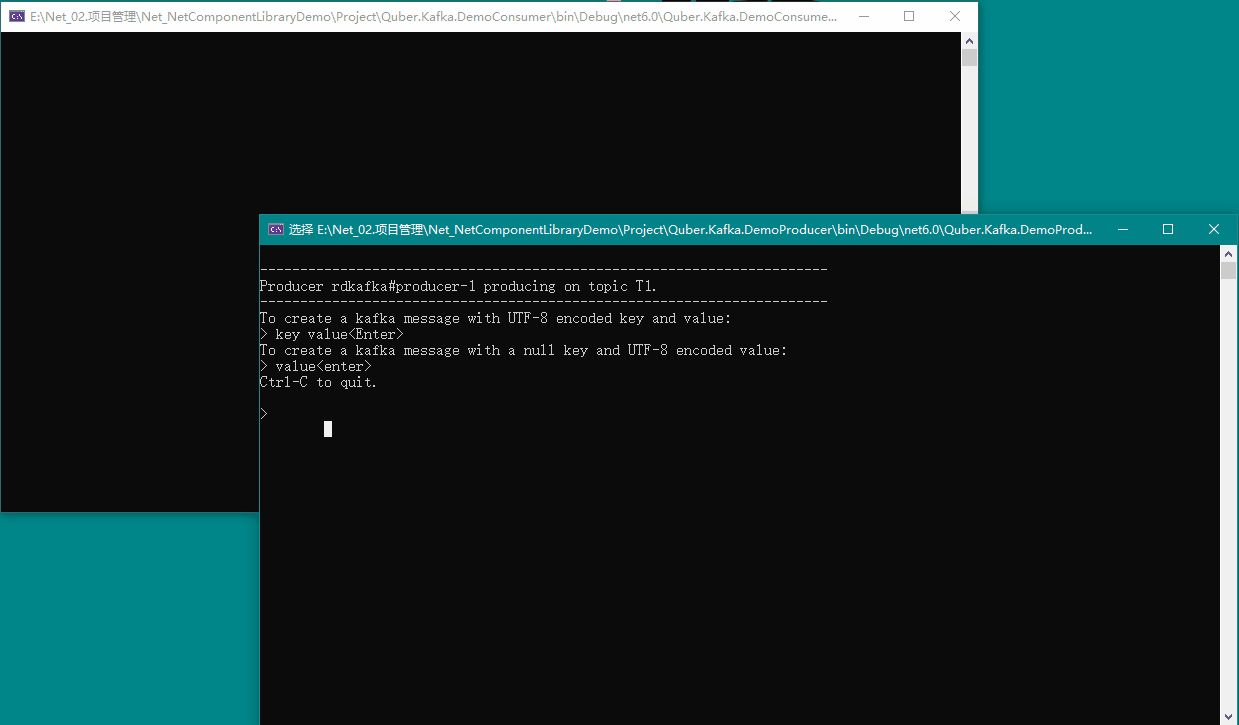The width and height of the screenshot is (1239, 725).
Task: Close the DemoProducer console window
Action: click(x=1214, y=230)
